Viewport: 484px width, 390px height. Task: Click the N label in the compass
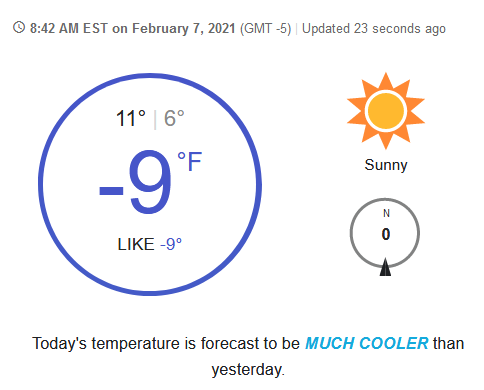tap(386, 213)
